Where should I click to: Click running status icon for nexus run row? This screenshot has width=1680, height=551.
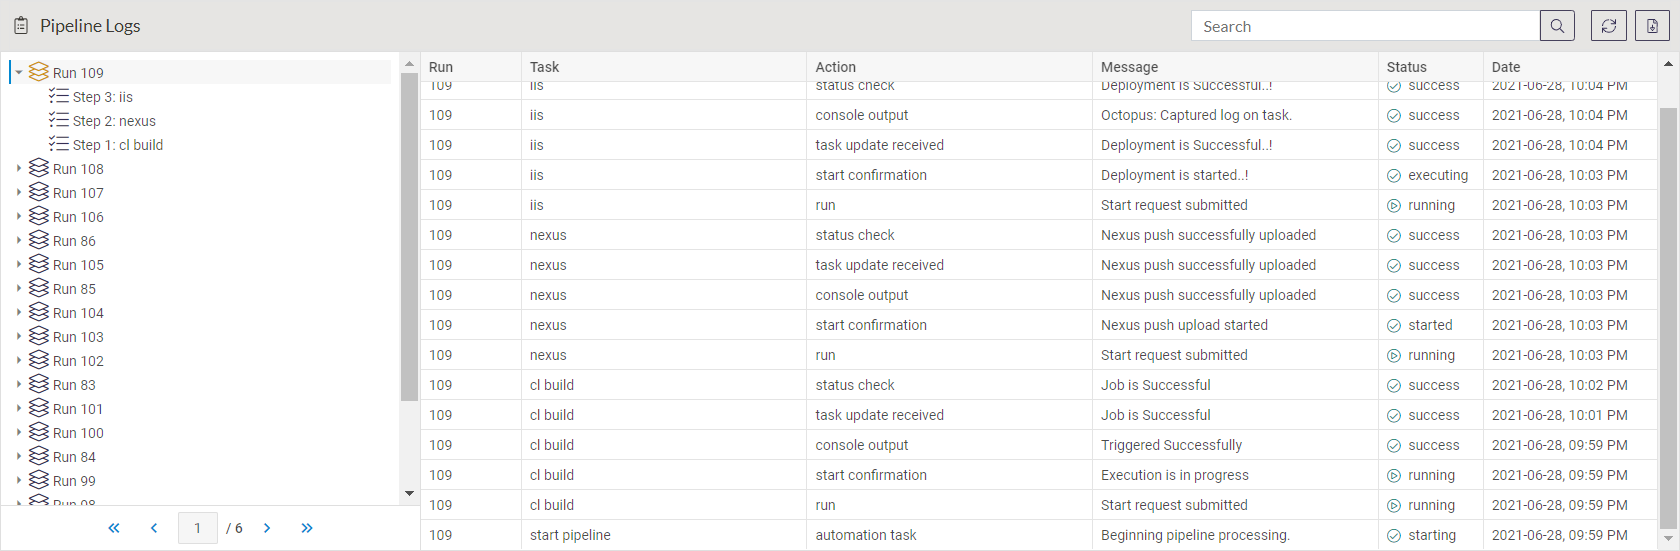1394,355
